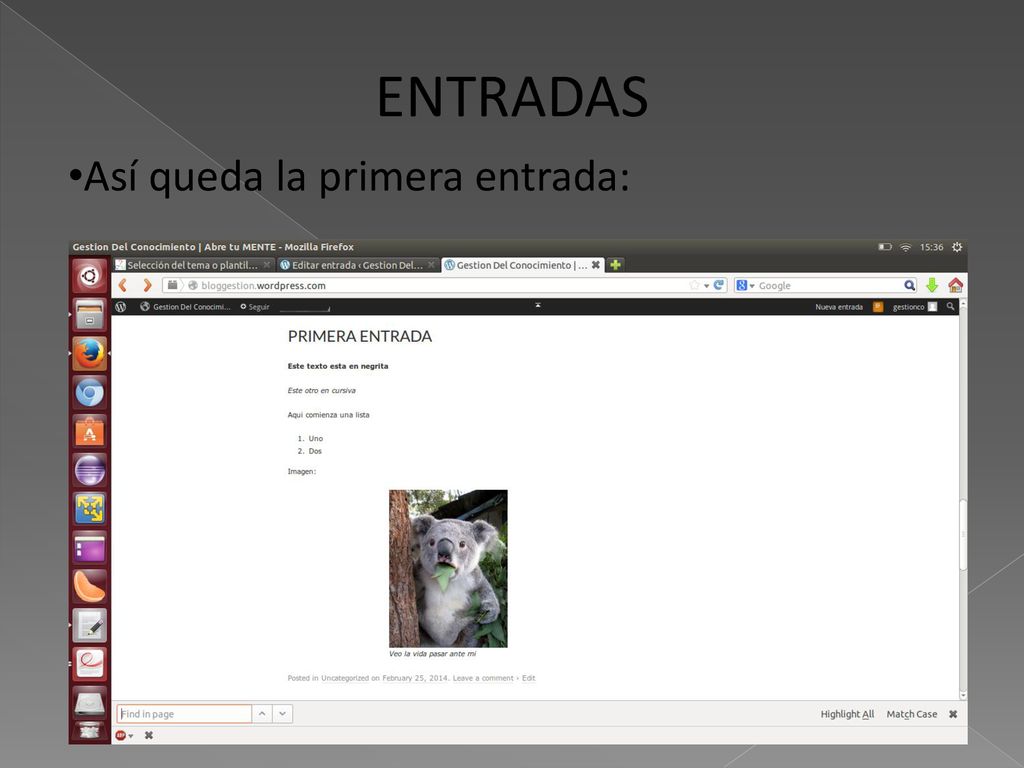Toggle Highlight All in find bar
This screenshot has height=768, width=1024.
pos(847,714)
